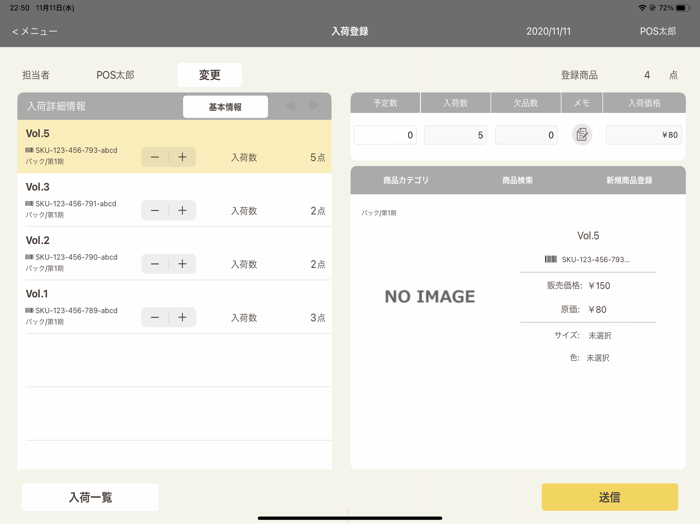Click the 入荷価格 field showing ¥80
This screenshot has width=700, height=525.
643,135
